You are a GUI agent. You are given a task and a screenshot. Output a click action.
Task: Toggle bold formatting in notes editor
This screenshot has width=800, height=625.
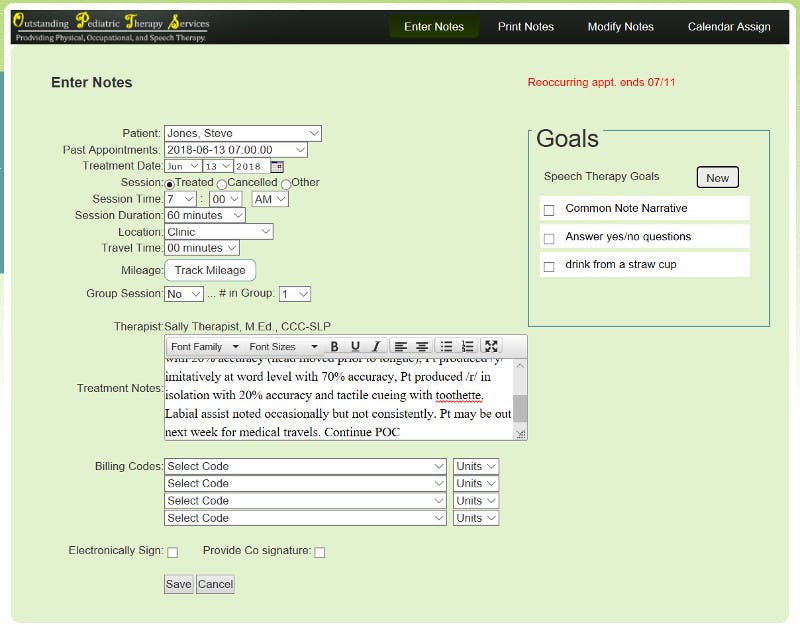(334, 346)
